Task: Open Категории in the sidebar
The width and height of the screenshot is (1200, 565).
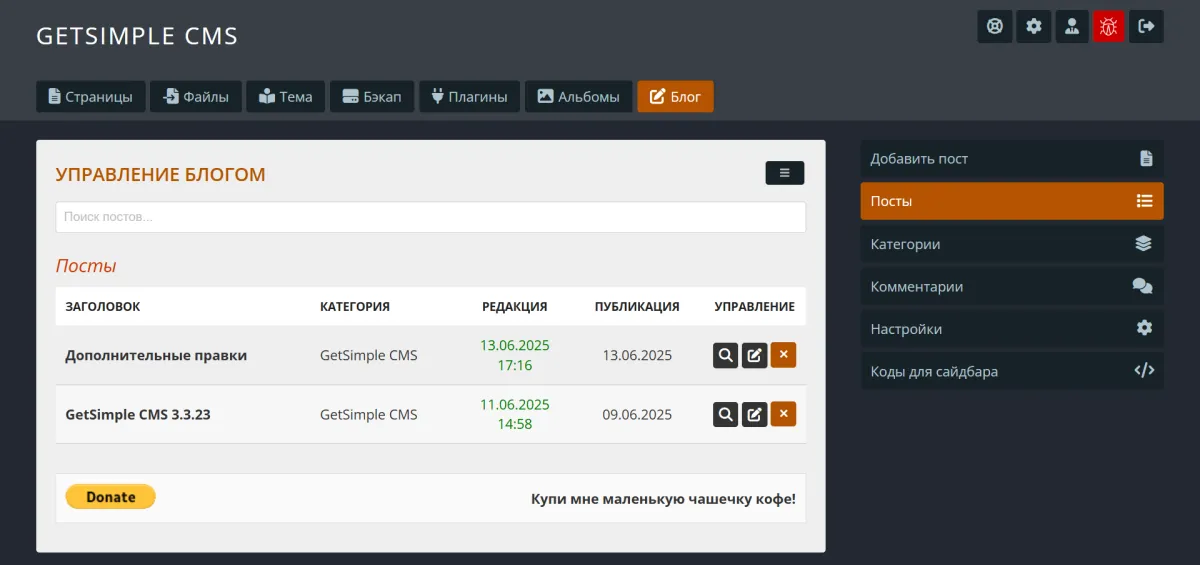Action: [1012, 244]
